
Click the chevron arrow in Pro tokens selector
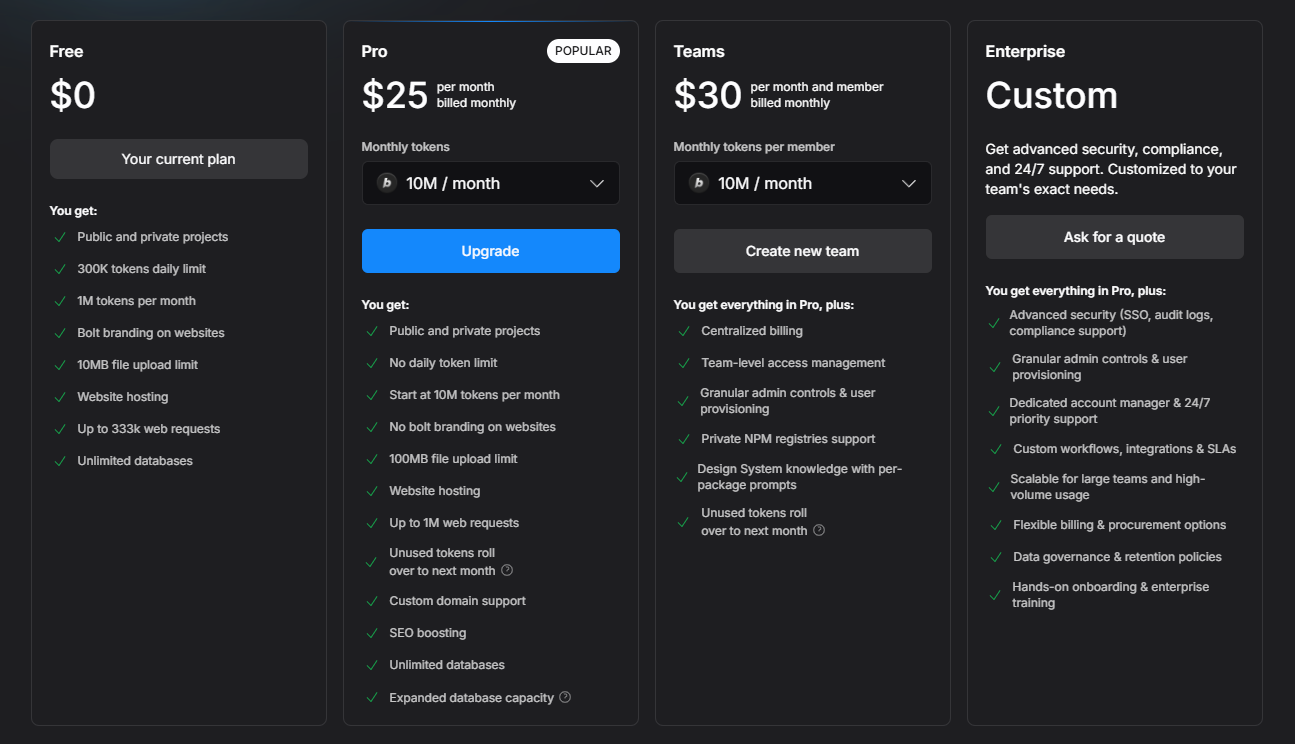tap(597, 183)
